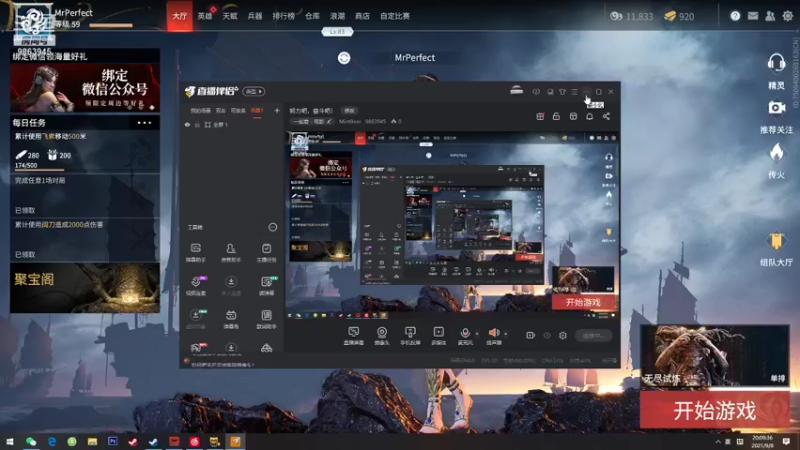The height and width of the screenshot is (450, 800).
Task: Add a new scene with plus button
Action: (277, 111)
